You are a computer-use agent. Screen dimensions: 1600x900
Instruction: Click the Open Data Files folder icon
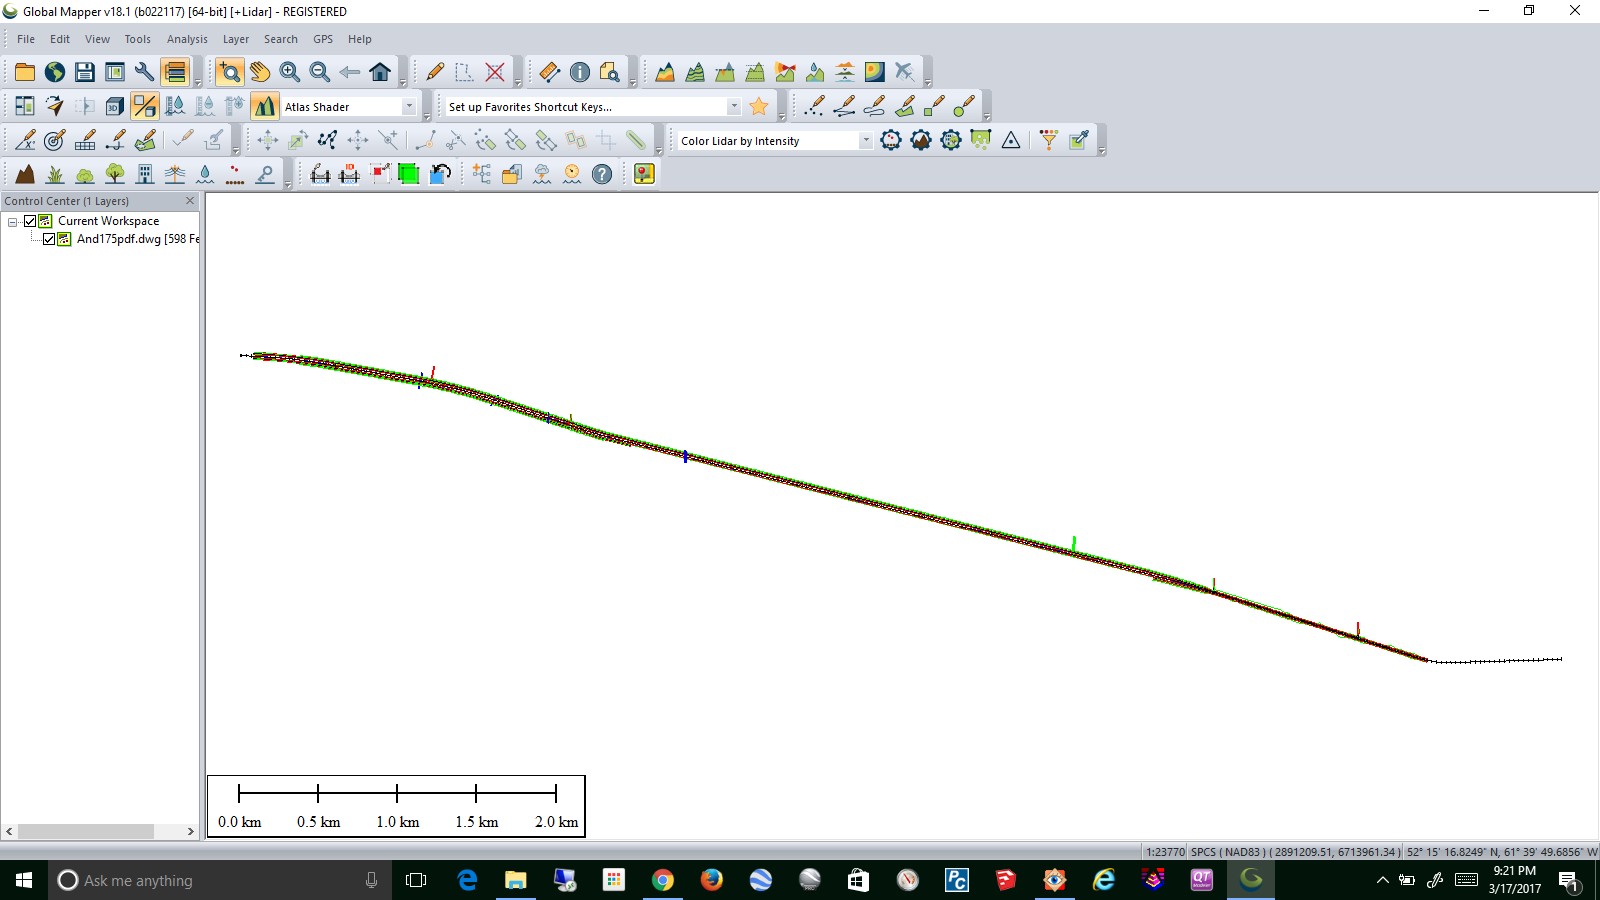click(25, 72)
